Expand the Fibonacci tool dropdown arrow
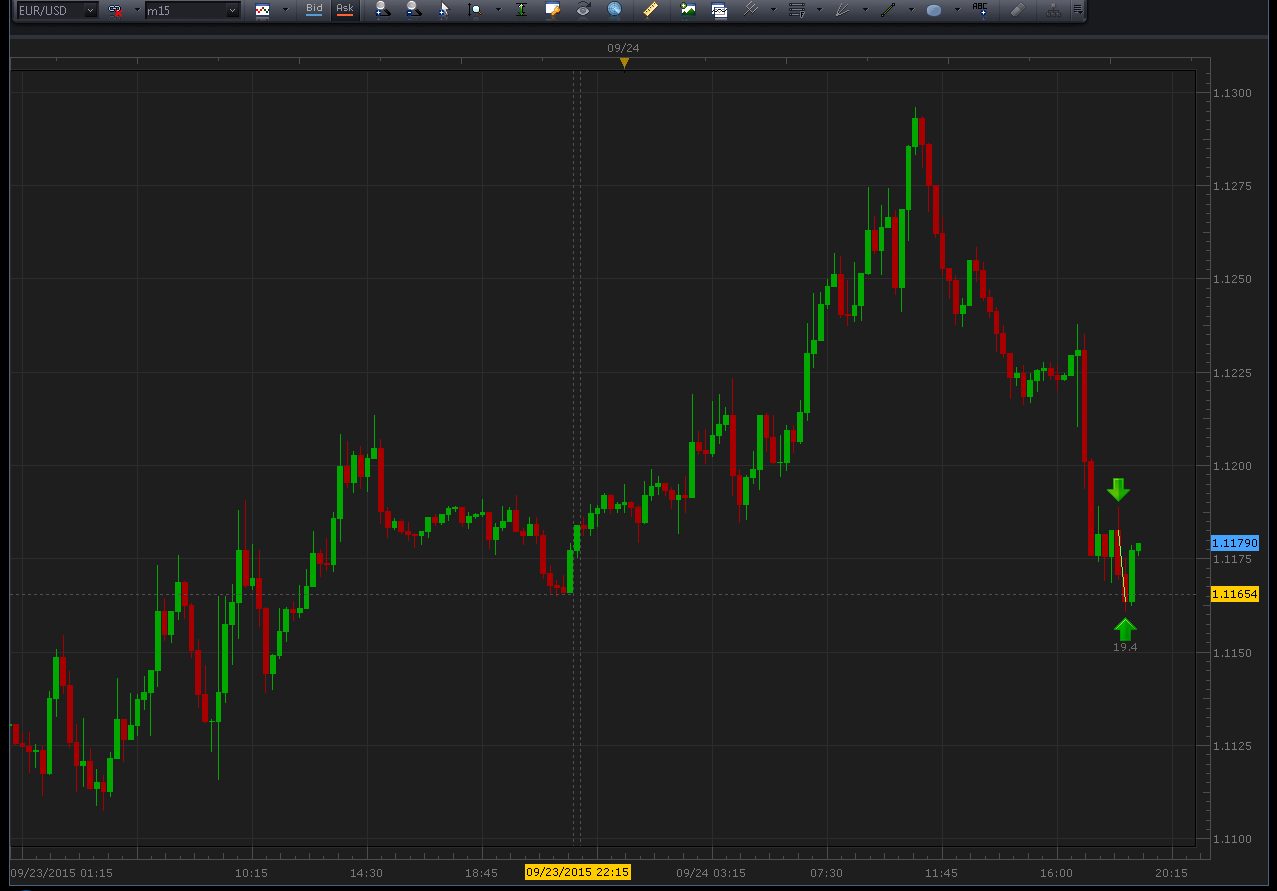Screen dimensions: 1277x891 tap(819, 10)
